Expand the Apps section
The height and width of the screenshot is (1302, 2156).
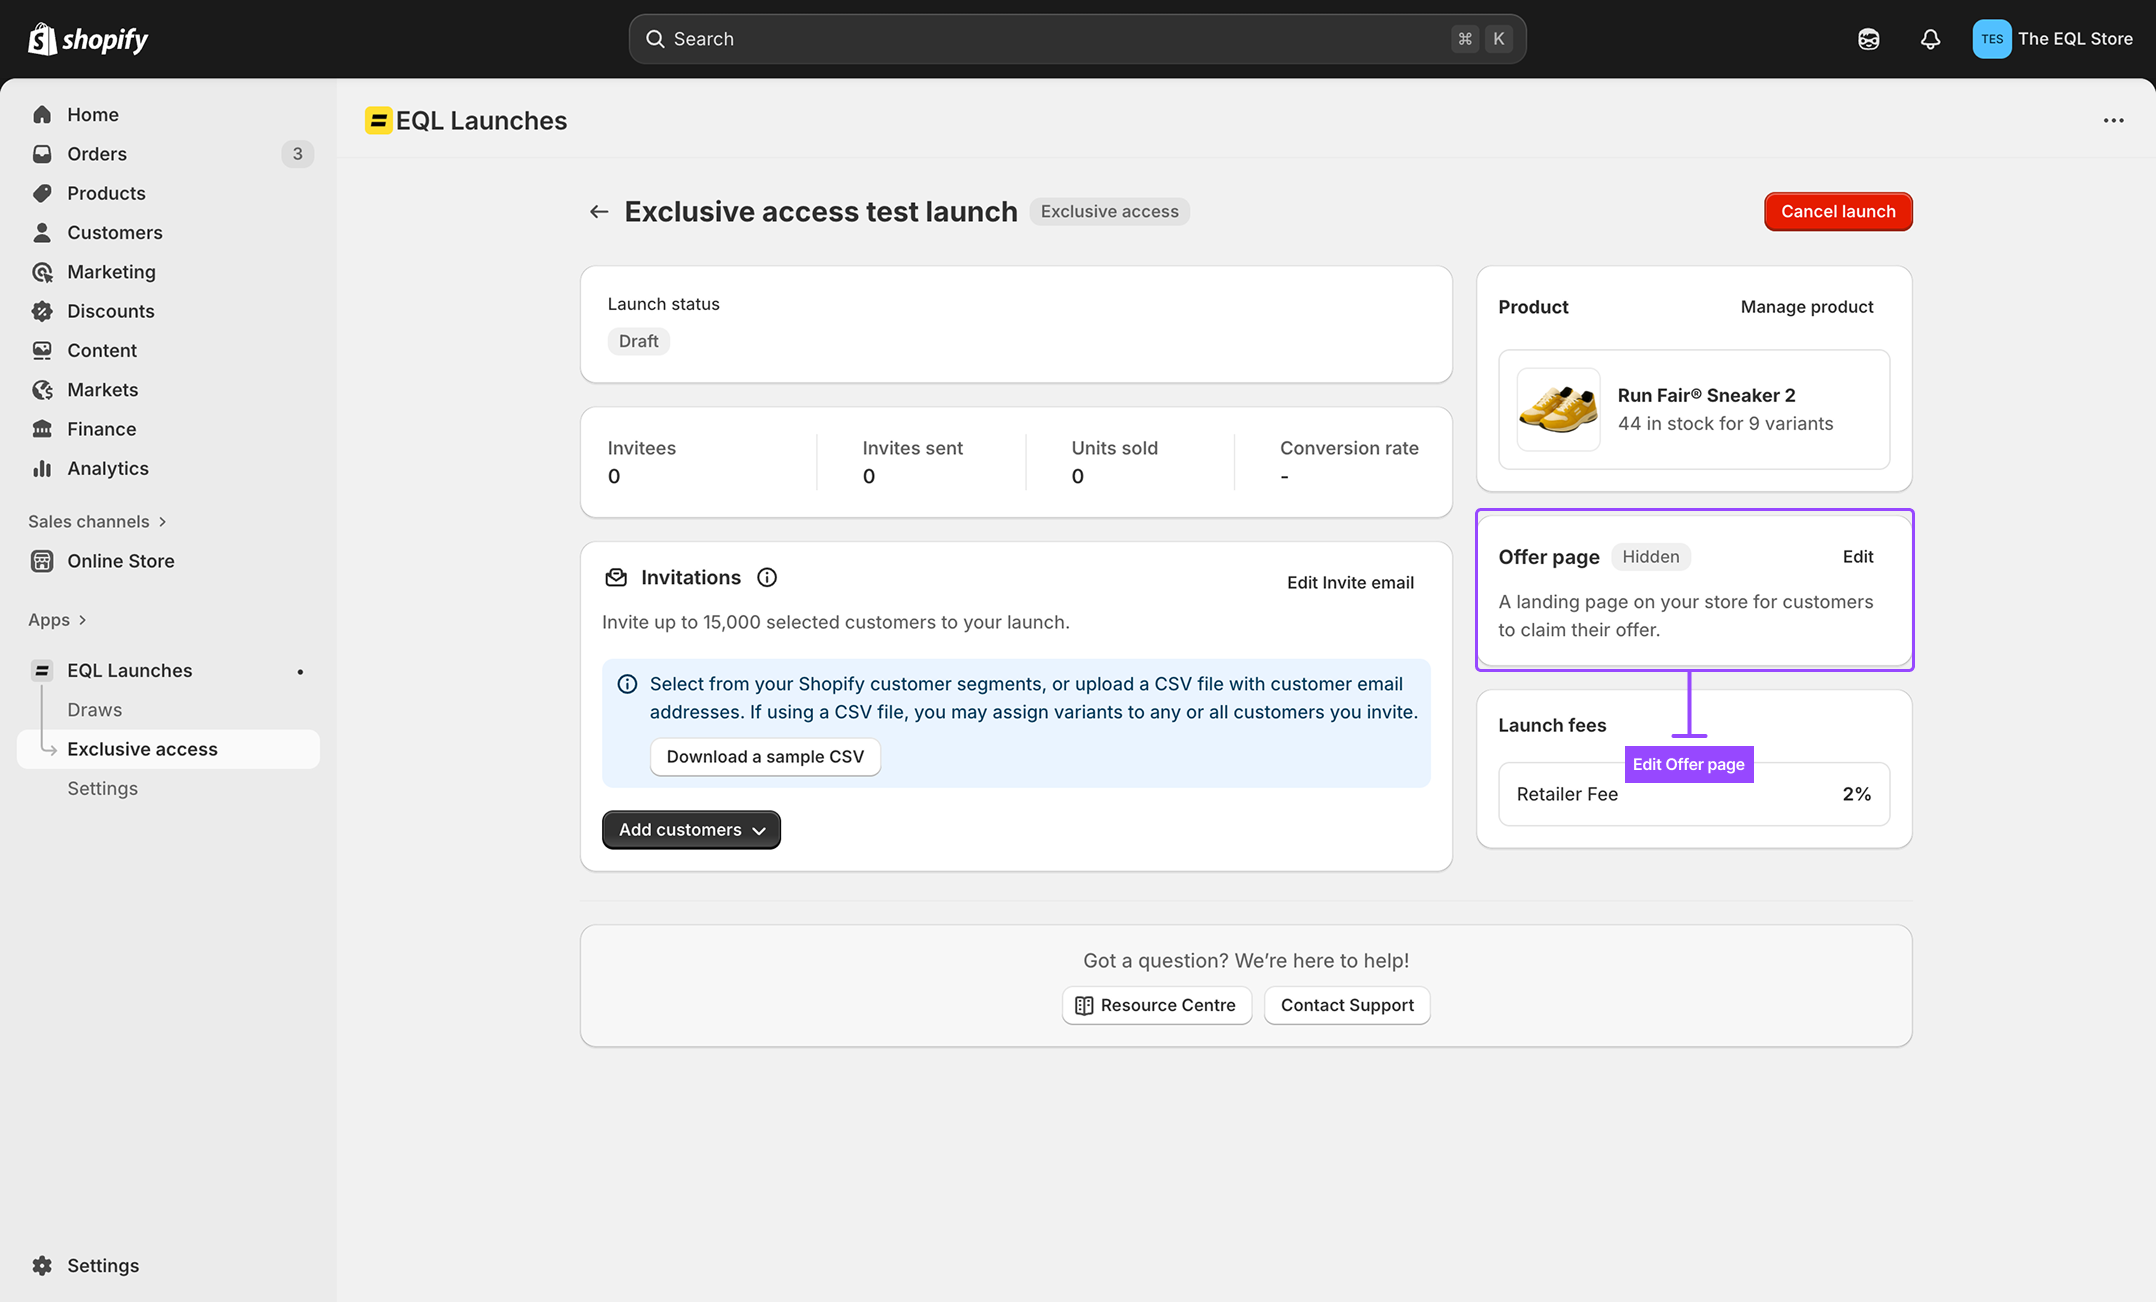(58, 620)
